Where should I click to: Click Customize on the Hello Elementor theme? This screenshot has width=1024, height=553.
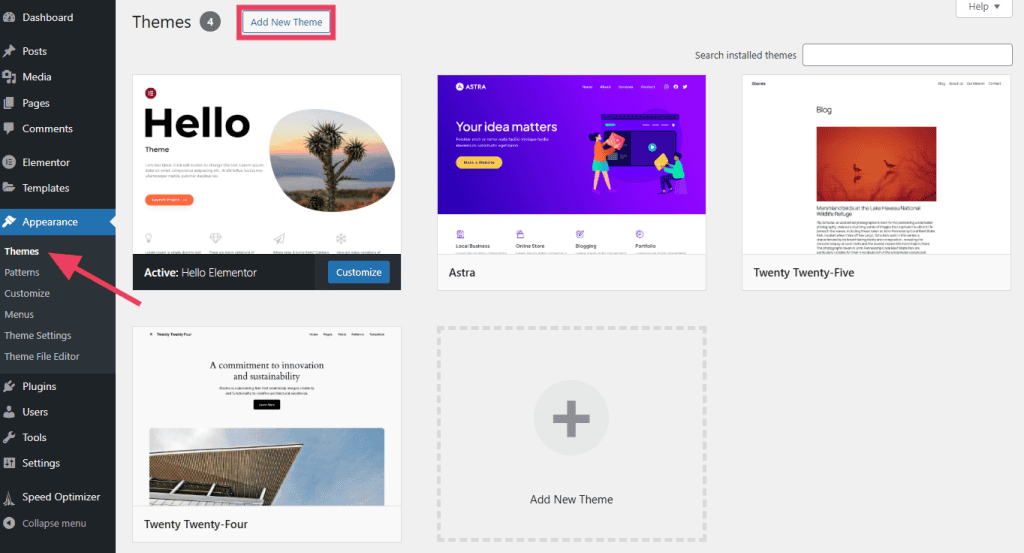tap(359, 272)
